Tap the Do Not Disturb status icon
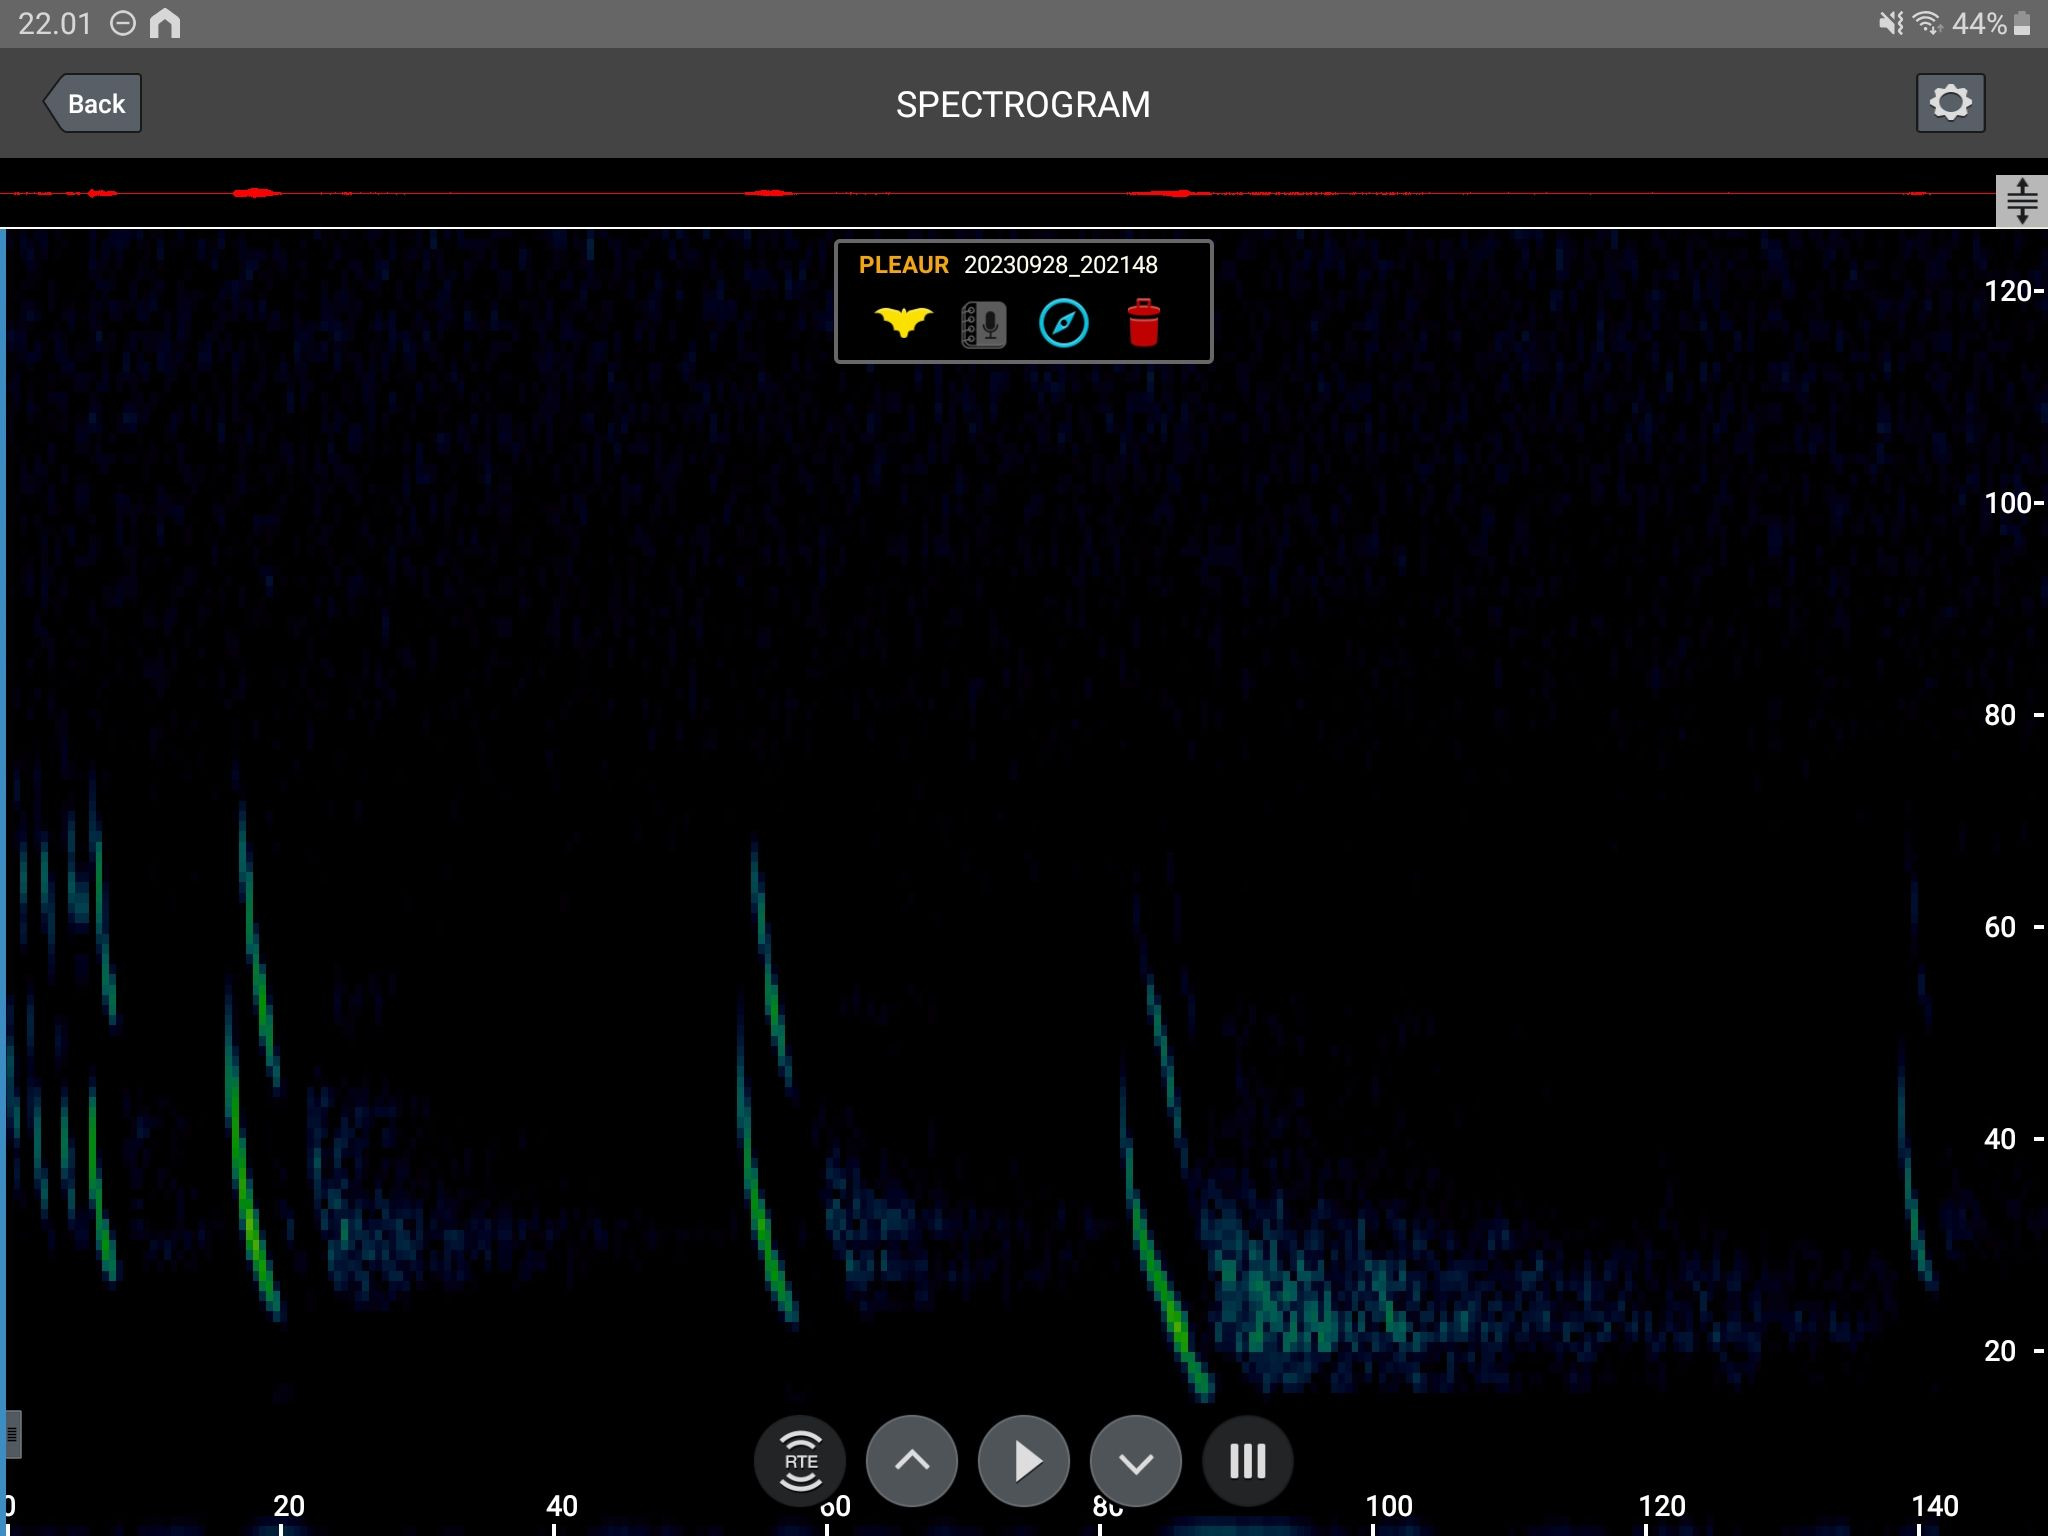The width and height of the screenshot is (2048, 1536). click(x=122, y=23)
